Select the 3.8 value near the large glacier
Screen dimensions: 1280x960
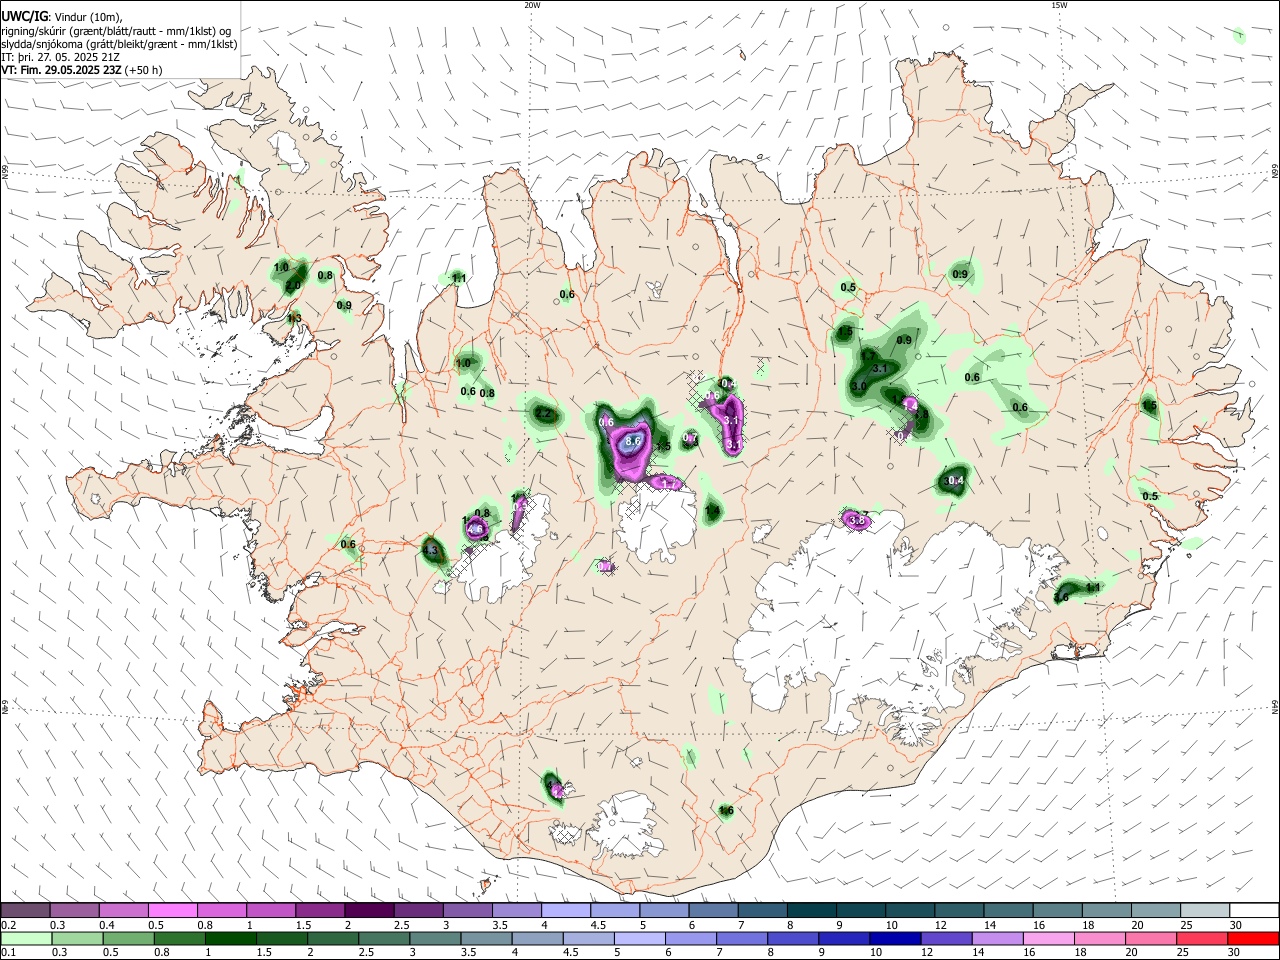[856, 520]
